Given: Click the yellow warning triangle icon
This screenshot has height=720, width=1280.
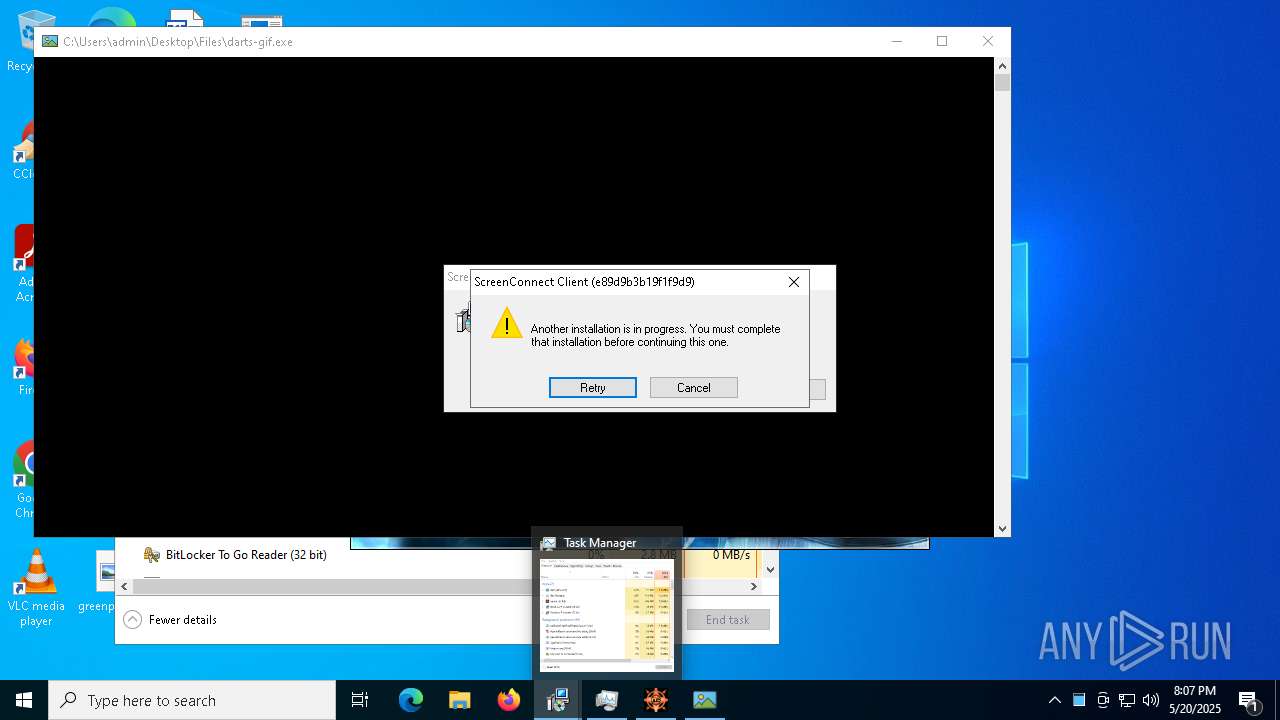Looking at the screenshot, I should click(x=506, y=323).
